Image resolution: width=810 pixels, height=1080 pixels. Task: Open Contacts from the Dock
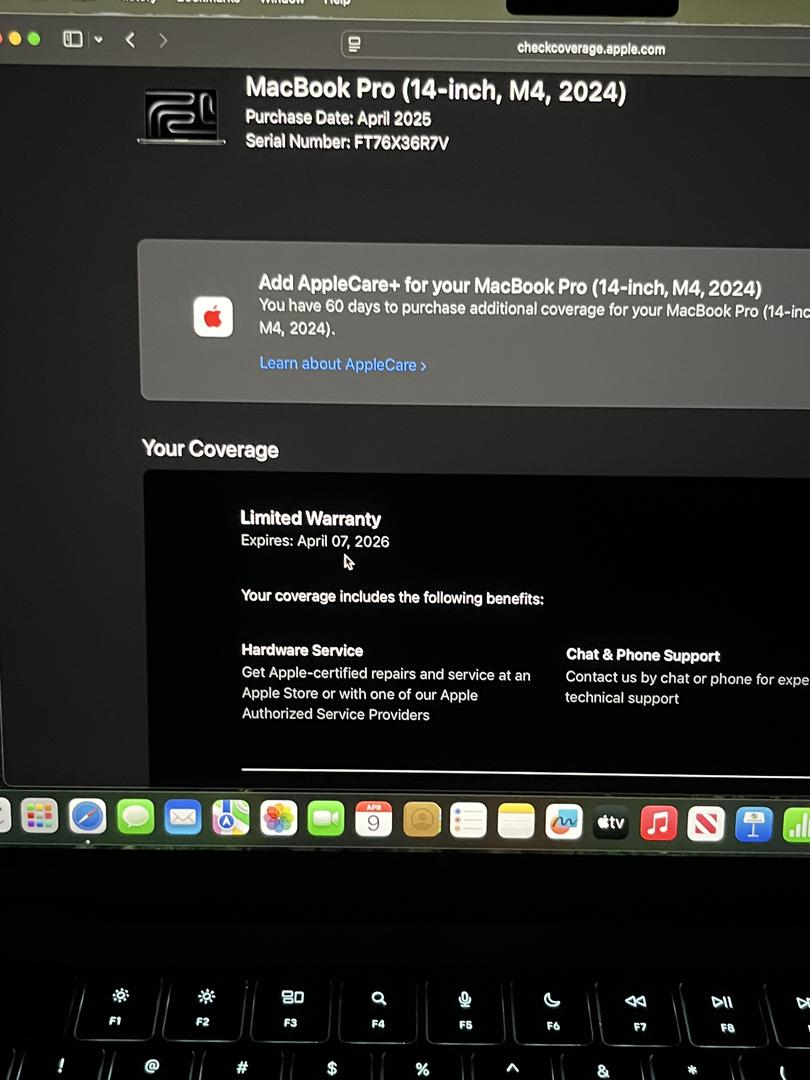422,820
